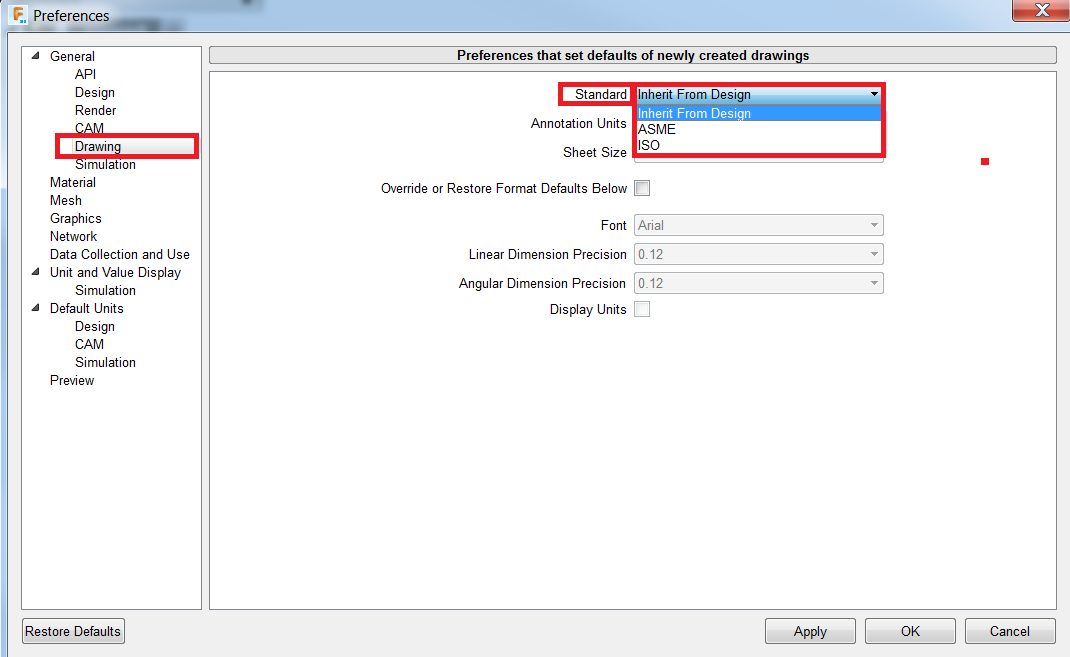Apply the preference changes
The width and height of the screenshot is (1070, 657).
click(x=810, y=631)
